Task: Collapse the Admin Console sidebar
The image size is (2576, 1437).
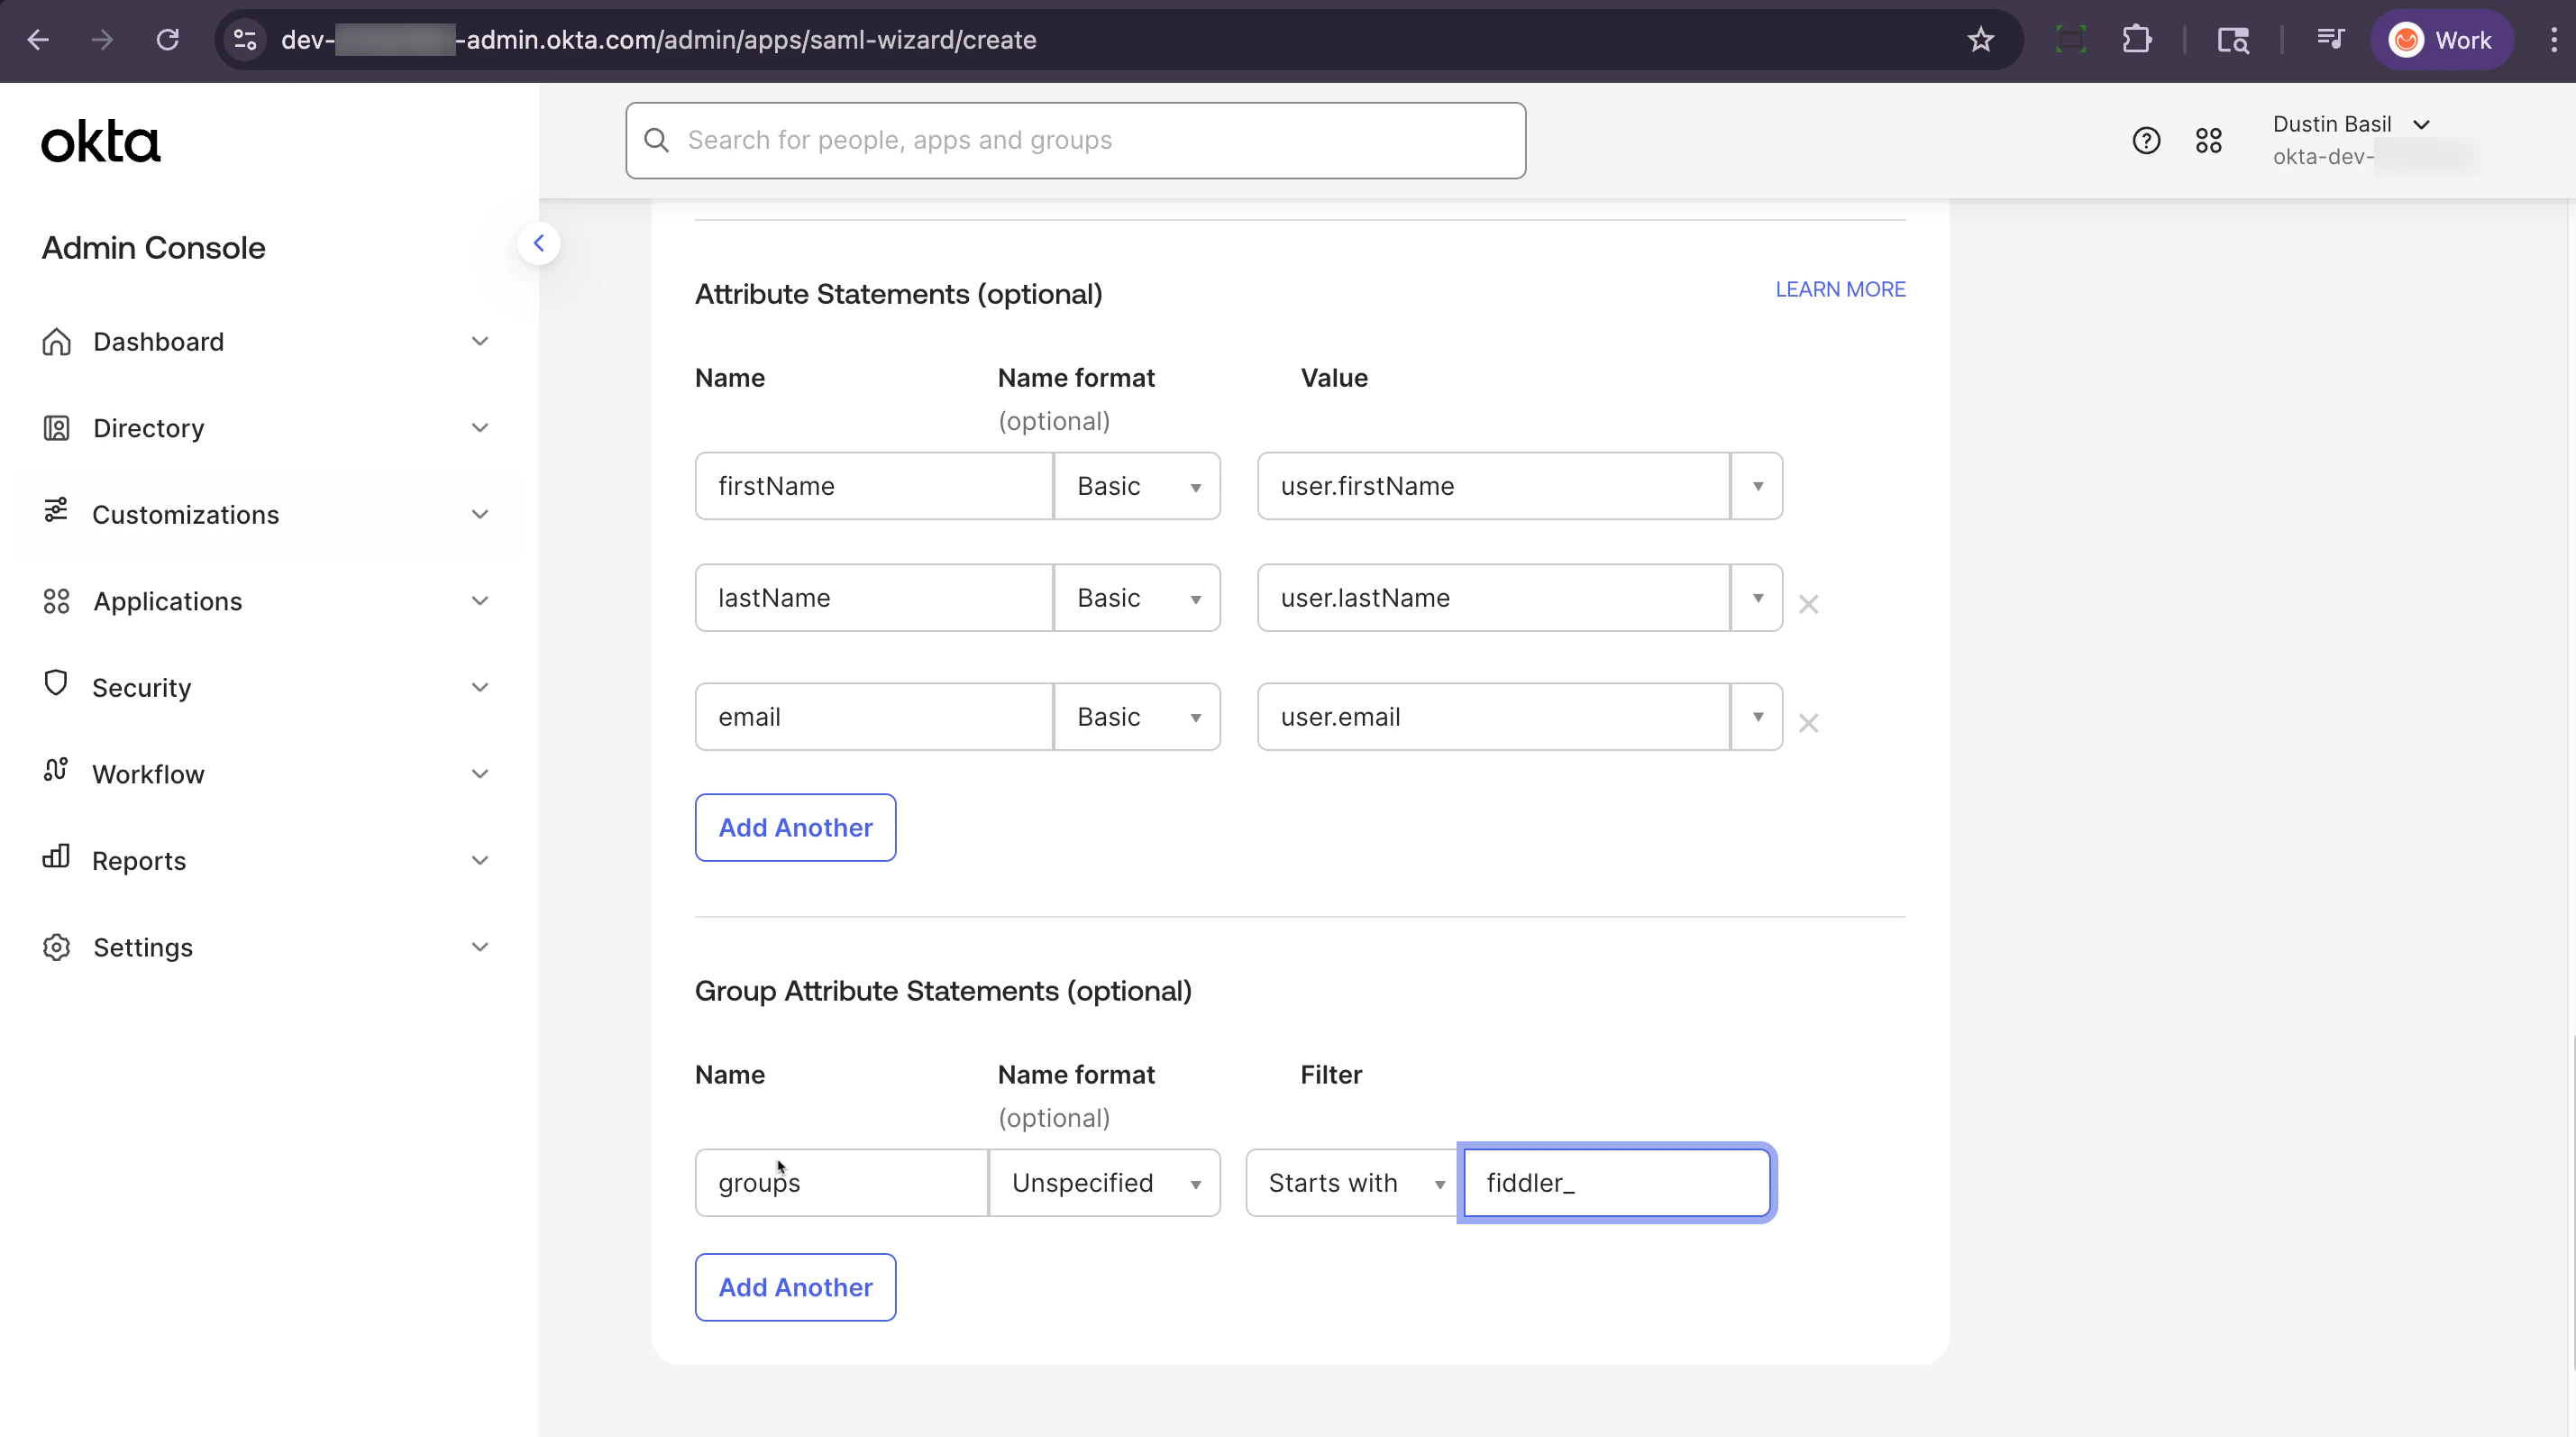Action: click(x=538, y=243)
